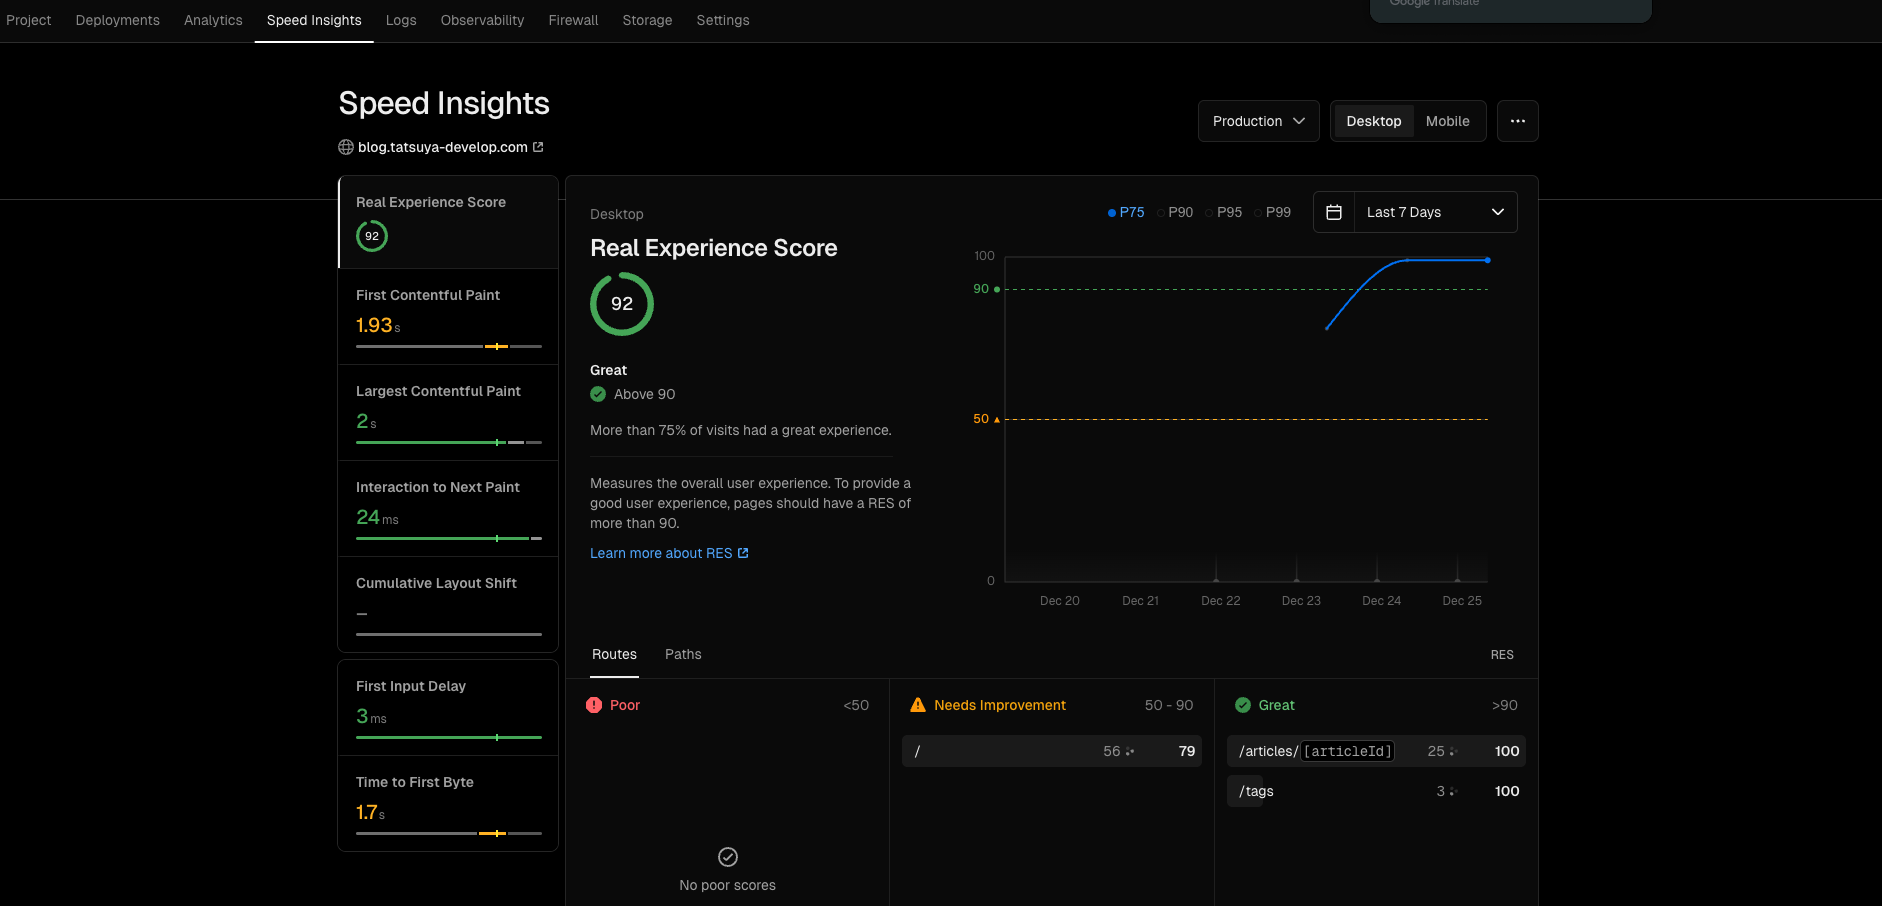
Task: Open the Observability tab
Action: point(482,20)
